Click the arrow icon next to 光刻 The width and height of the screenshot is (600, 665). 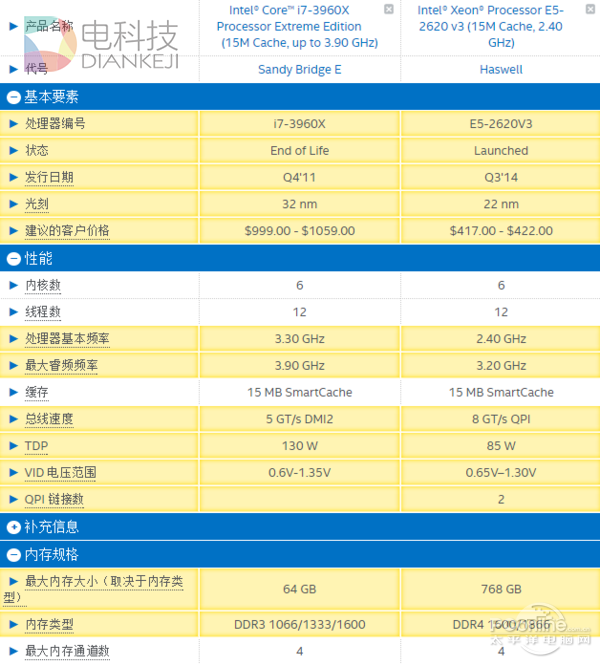click(13, 204)
